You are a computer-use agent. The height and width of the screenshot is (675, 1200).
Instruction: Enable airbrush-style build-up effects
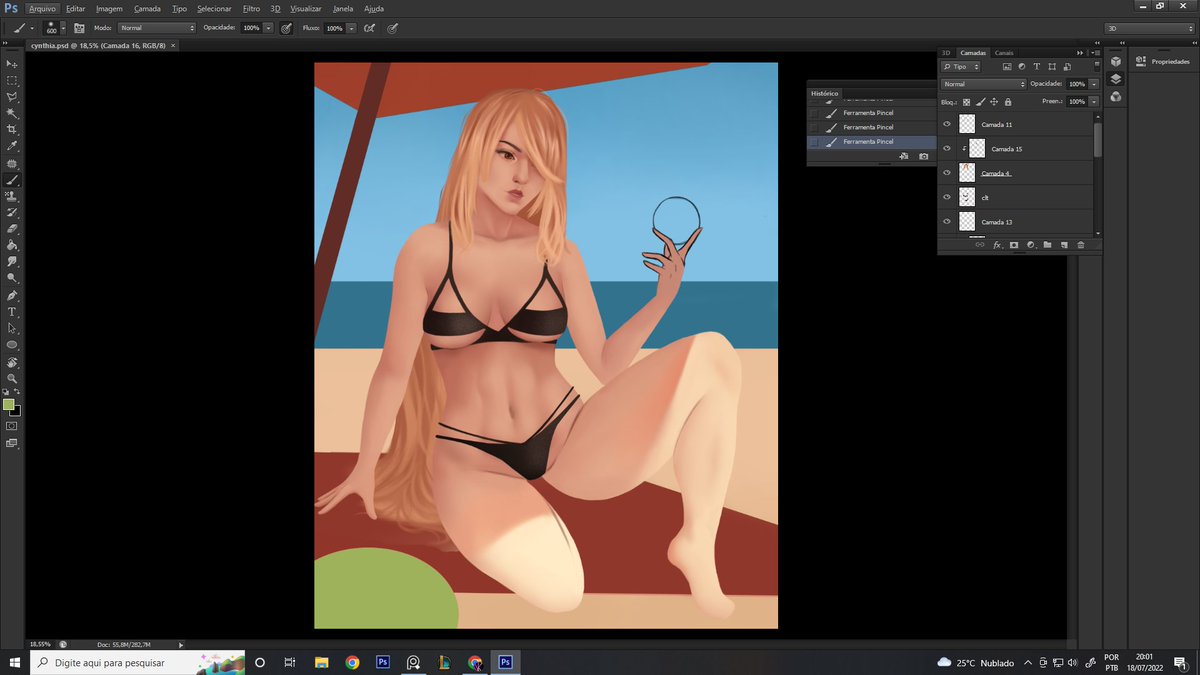[370, 28]
